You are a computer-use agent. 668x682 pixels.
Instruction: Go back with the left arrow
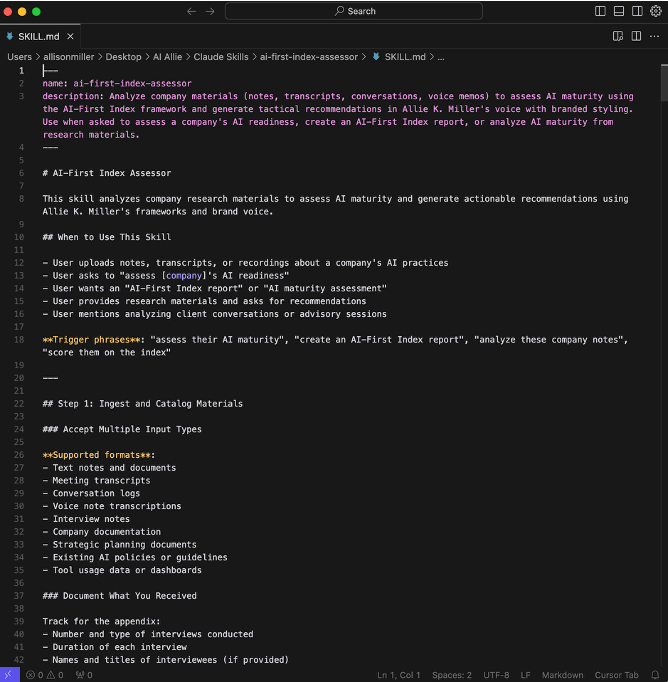191,11
